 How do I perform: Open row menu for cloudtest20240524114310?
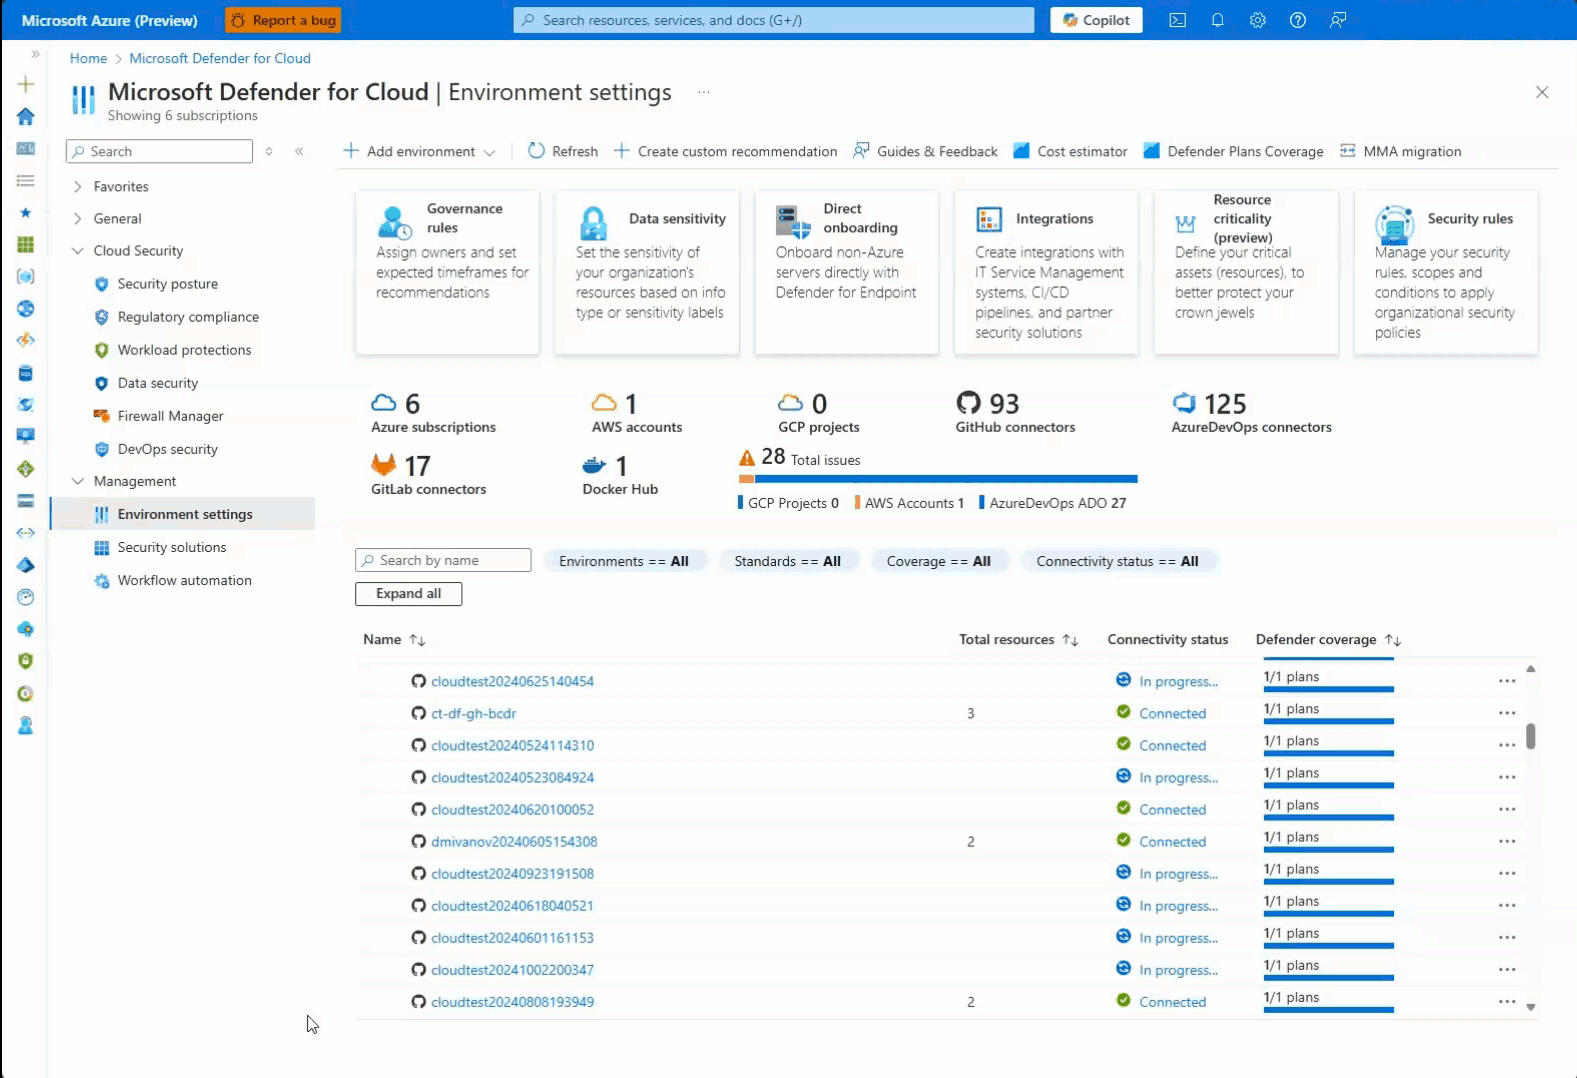[1507, 746]
